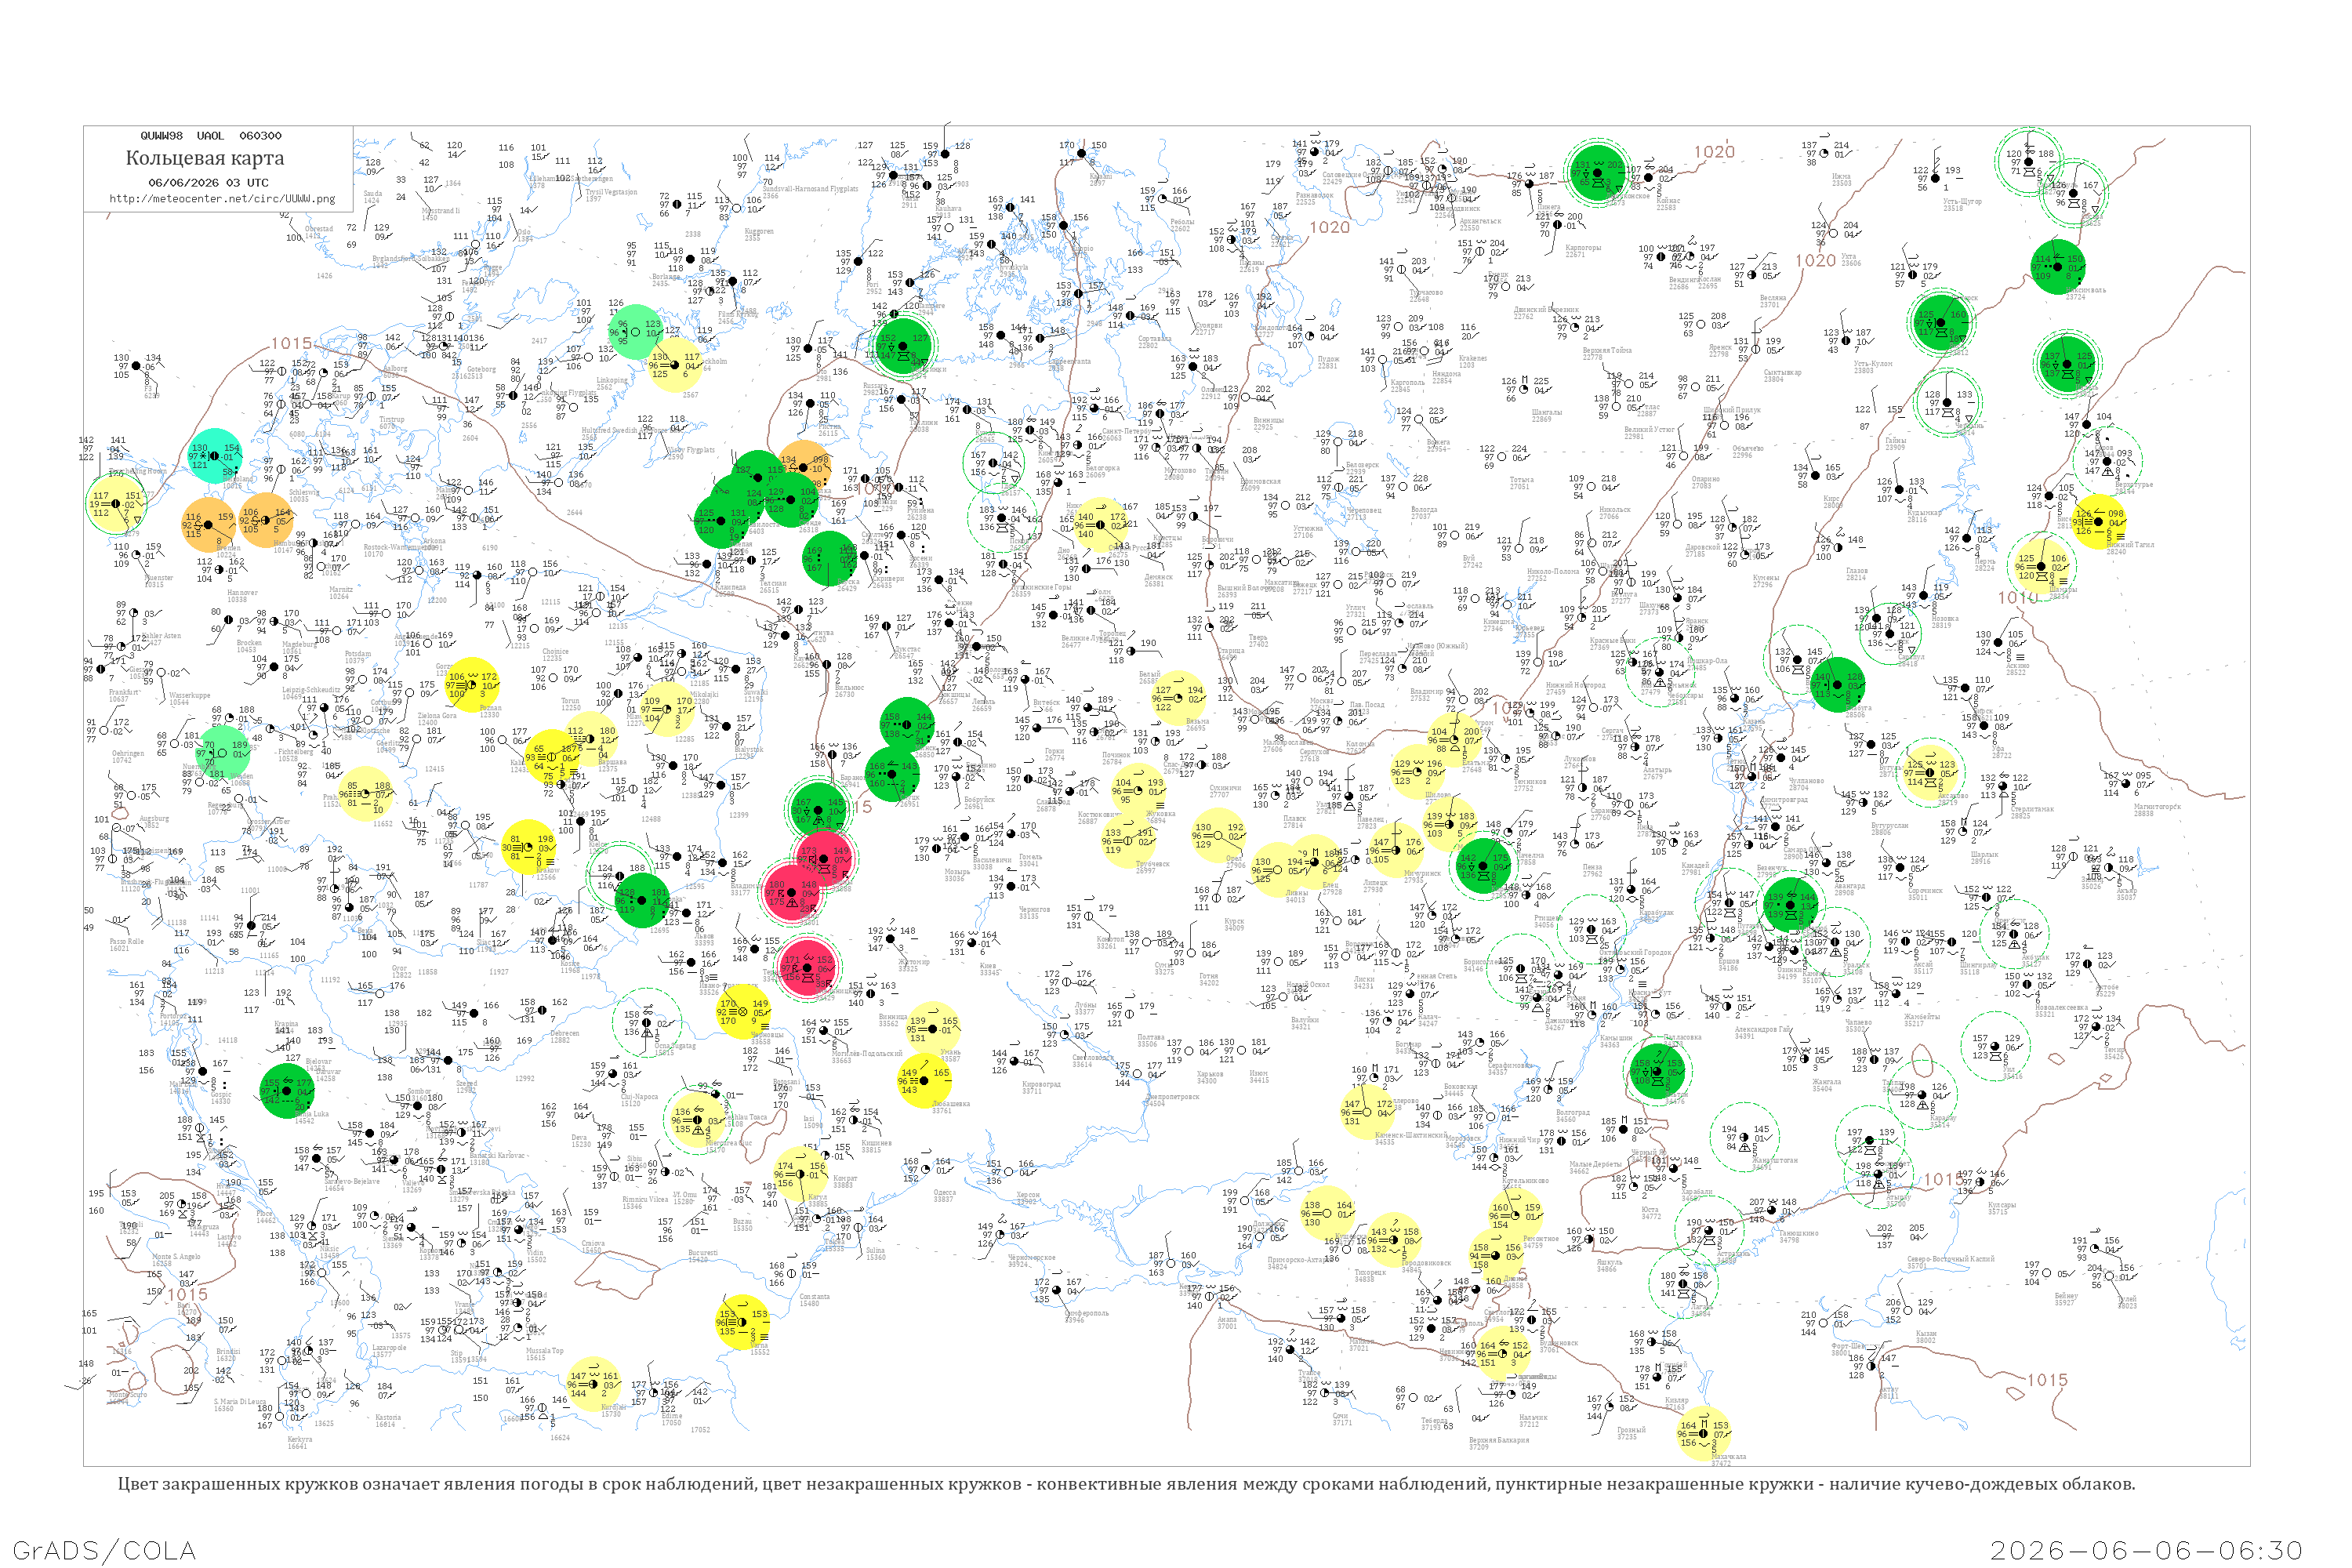Select the station label "Bremen 10224"
Screen dimensions: 2352x1568
(x=228, y=551)
